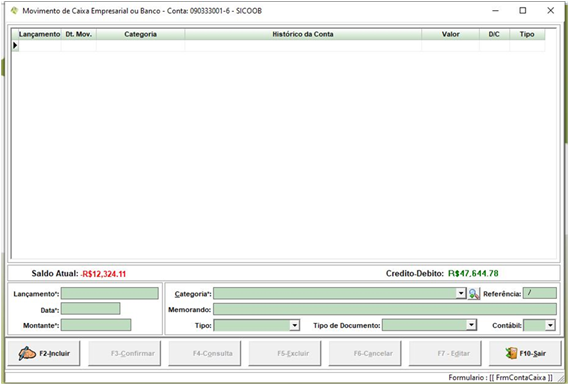570x385 pixels.
Task: Click the Credito-Debito value R$47,644.78
Action: click(x=473, y=273)
